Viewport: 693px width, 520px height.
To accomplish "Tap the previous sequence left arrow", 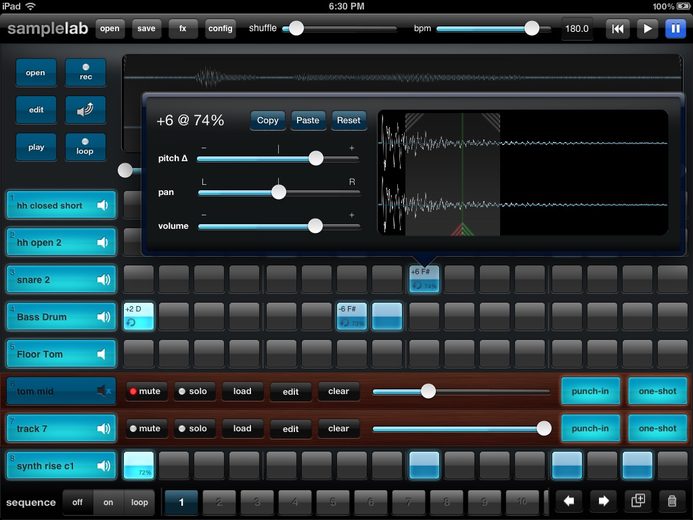I will (569, 501).
